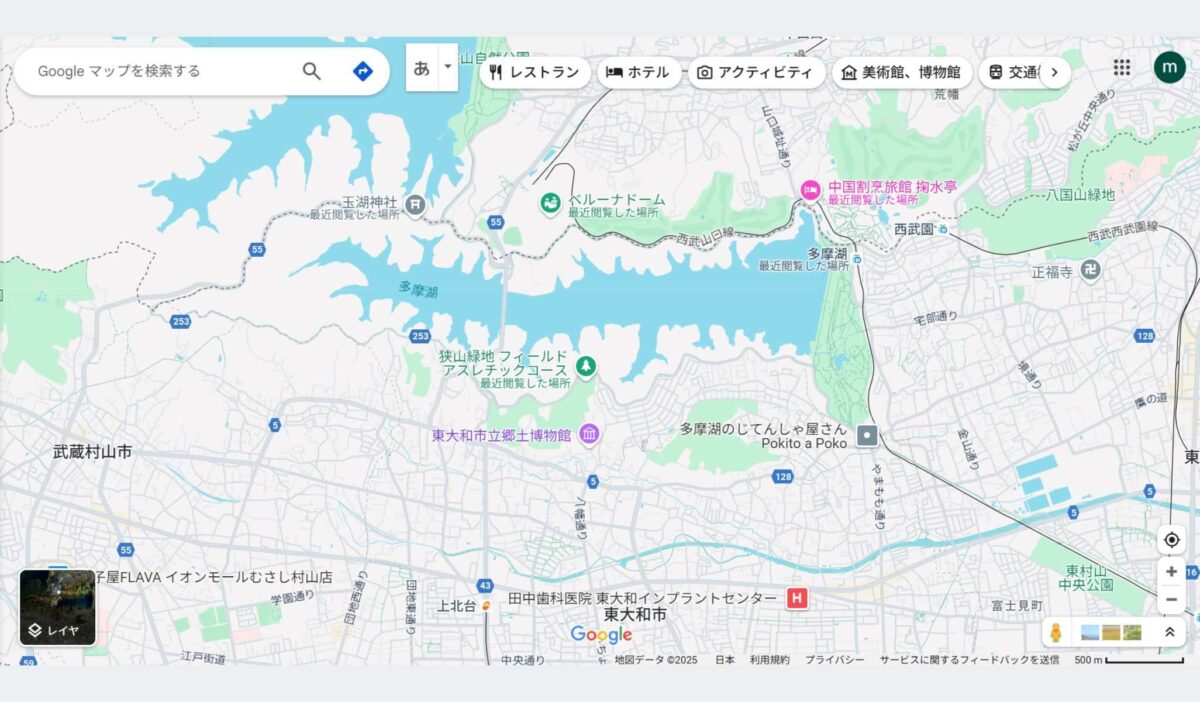
Task: Zoom in with the plus button
Action: pyautogui.click(x=1171, y=572)
